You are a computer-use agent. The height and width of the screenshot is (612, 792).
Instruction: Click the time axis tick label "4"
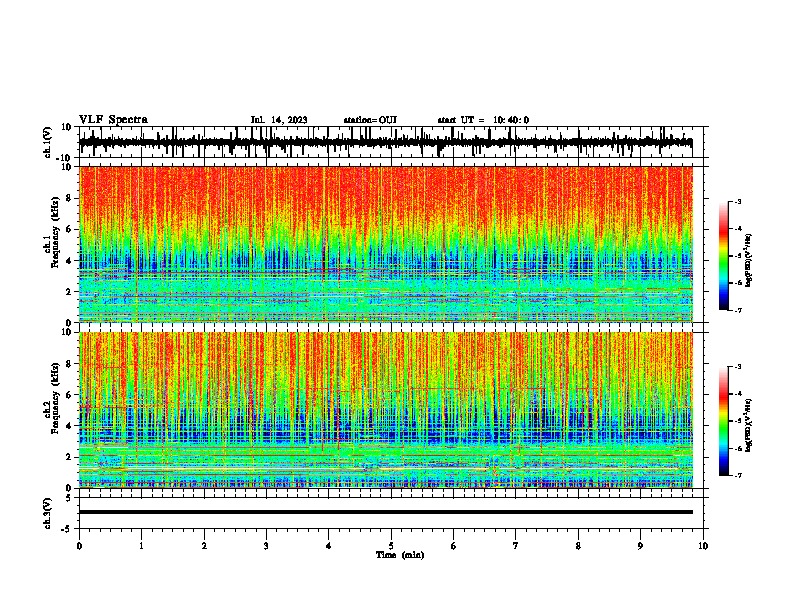(329, 546)
